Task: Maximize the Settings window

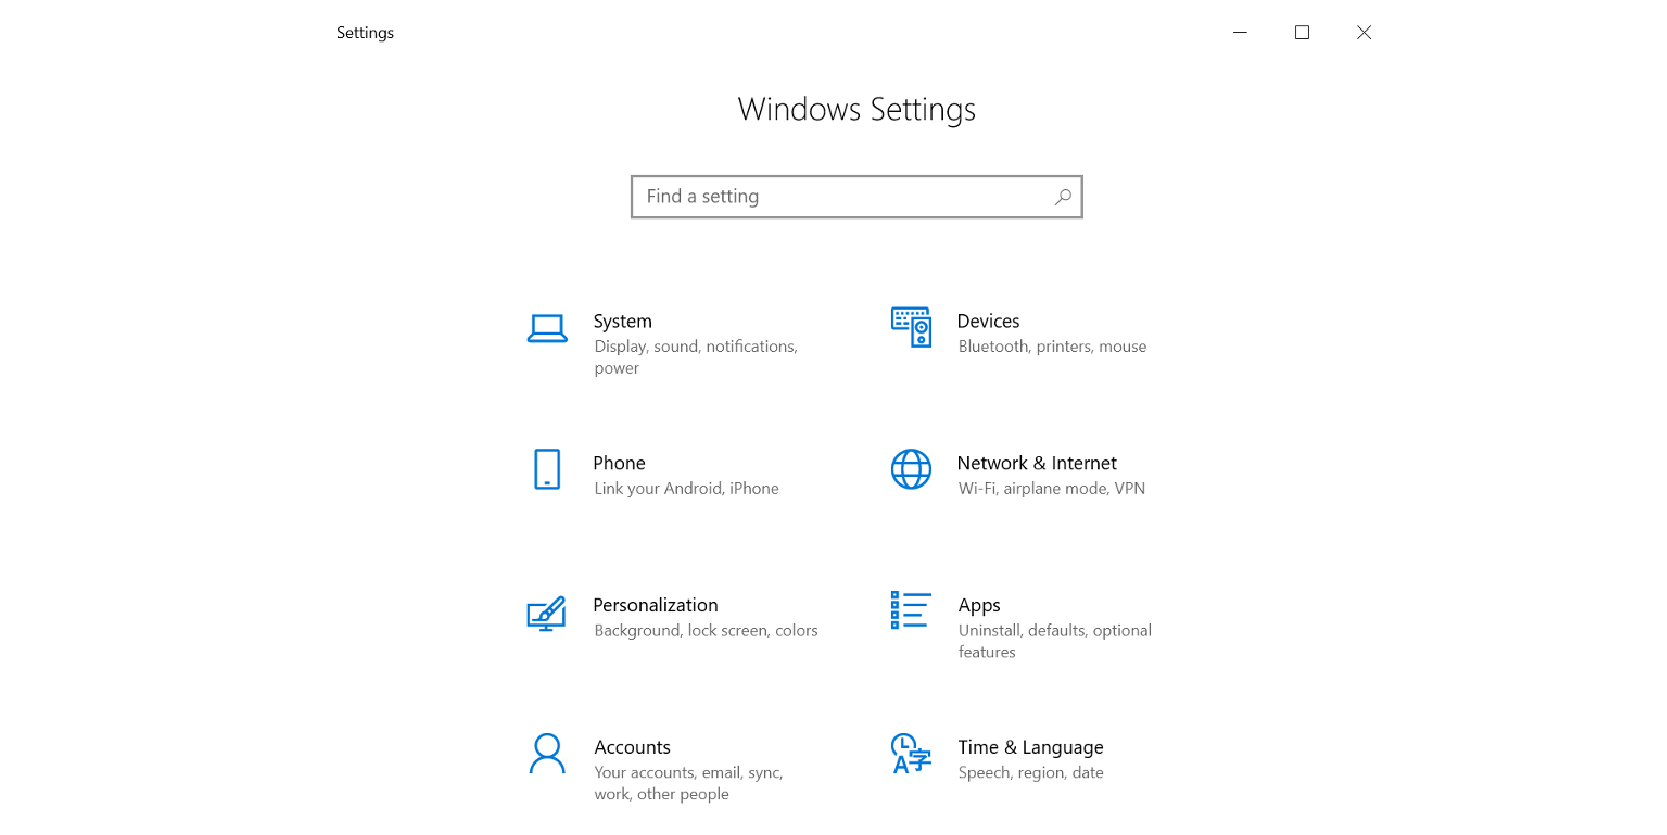Action: (x=1302, y=32)
